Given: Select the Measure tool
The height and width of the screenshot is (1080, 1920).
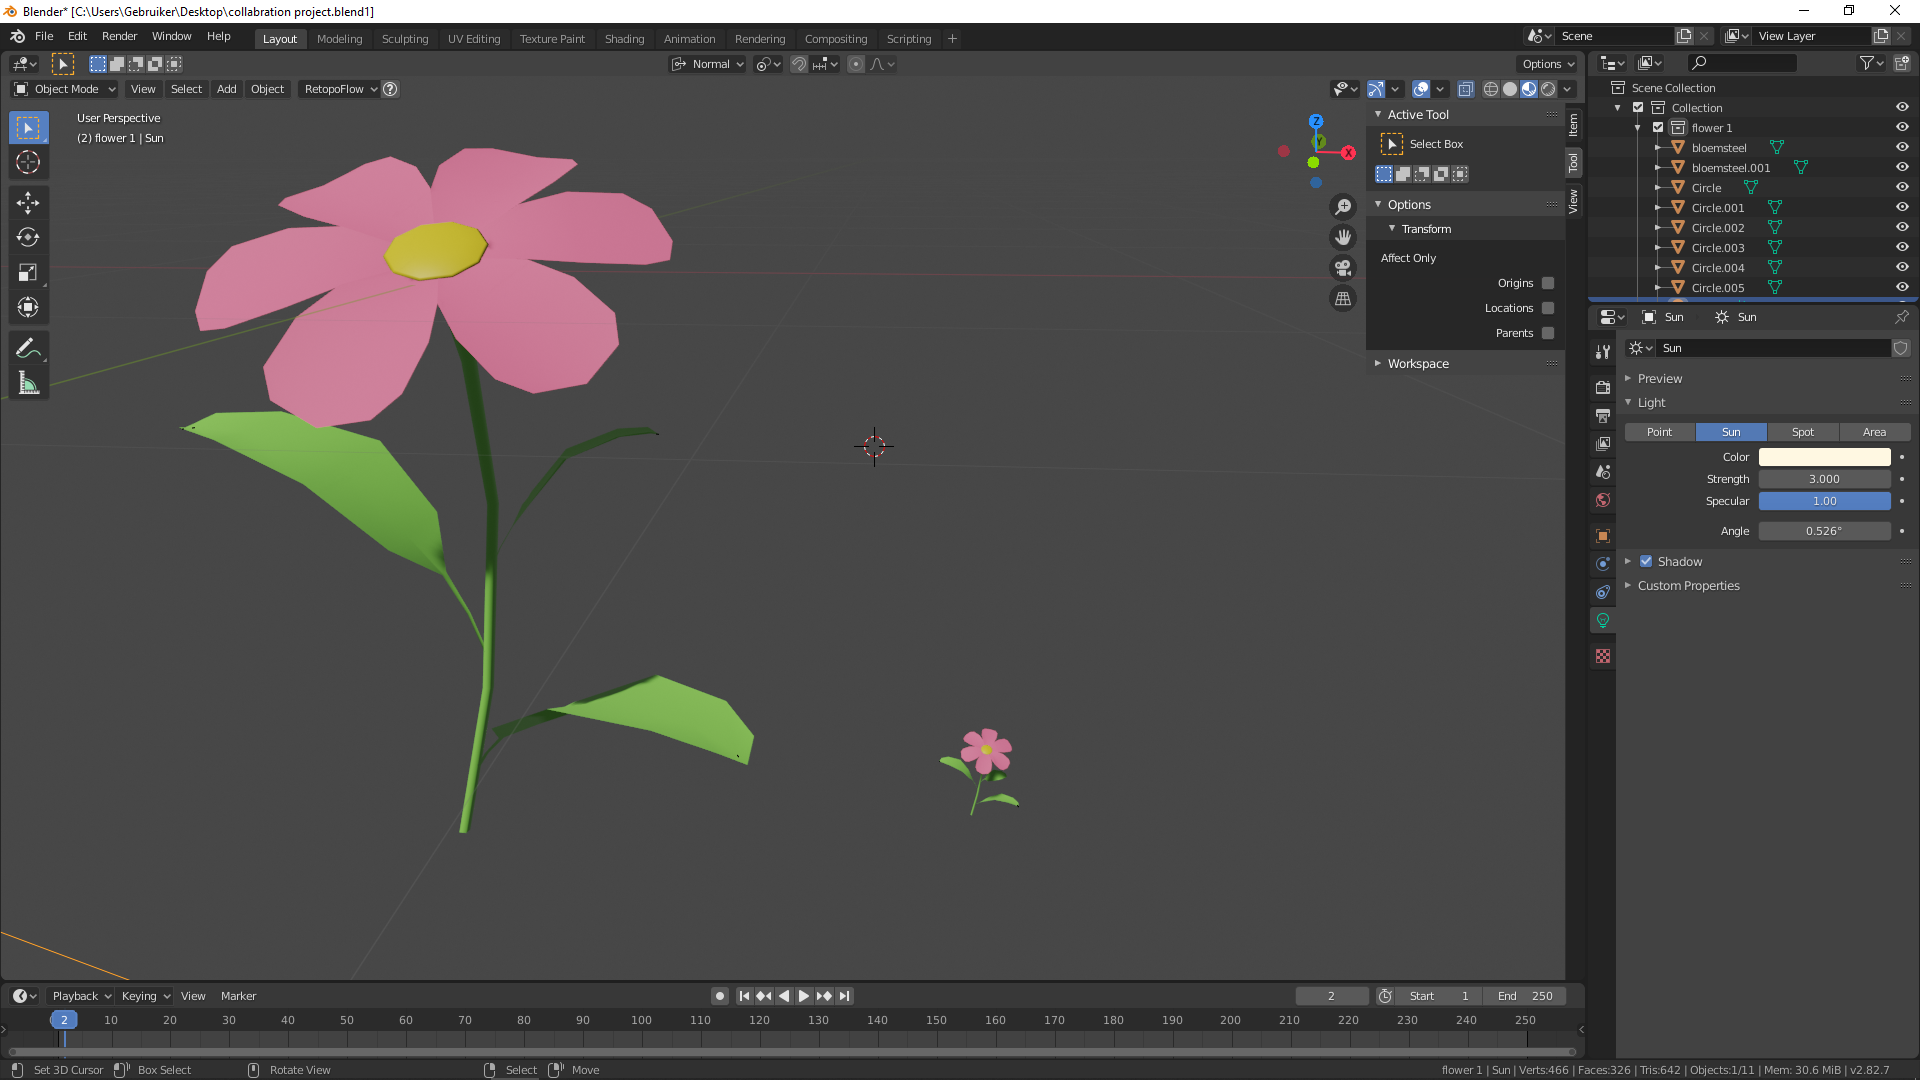Looking at the screenshot, I should [x=28, y=384].
